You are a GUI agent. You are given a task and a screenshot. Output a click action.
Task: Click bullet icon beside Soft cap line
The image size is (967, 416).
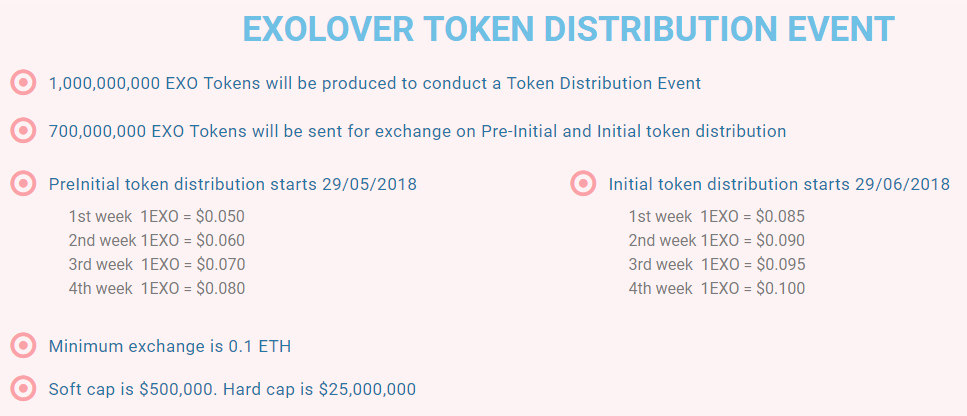(23, 389)
